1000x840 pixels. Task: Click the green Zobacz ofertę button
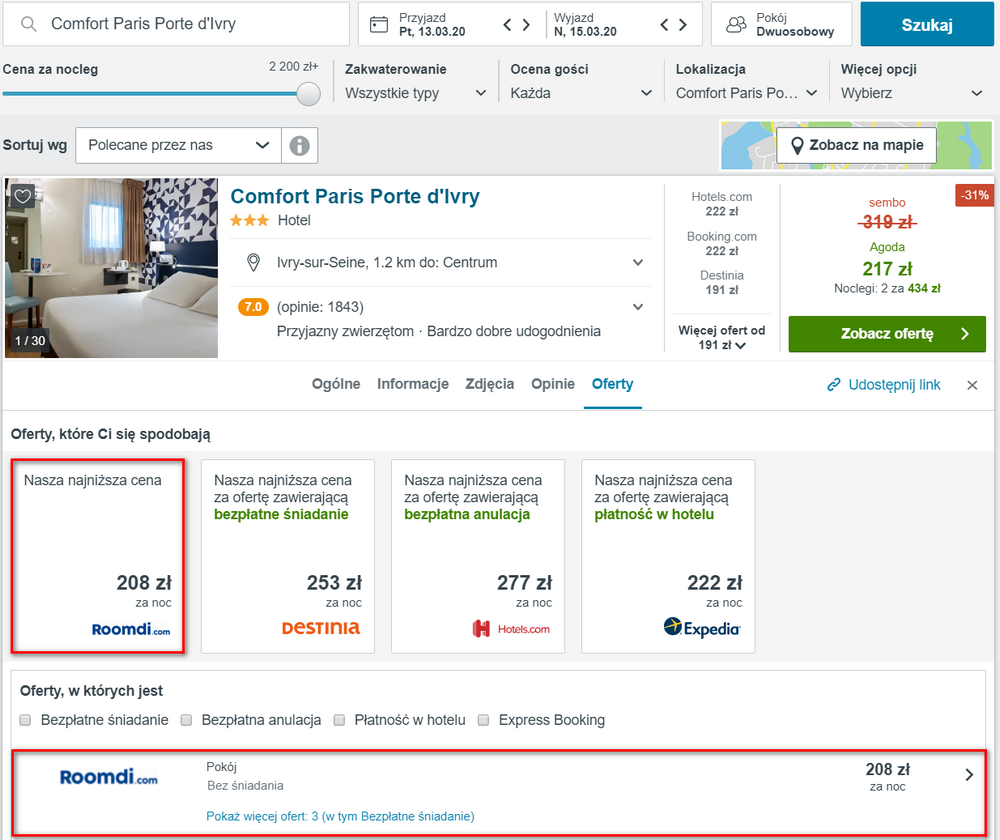pyautogui.click(x=886, y=334)
